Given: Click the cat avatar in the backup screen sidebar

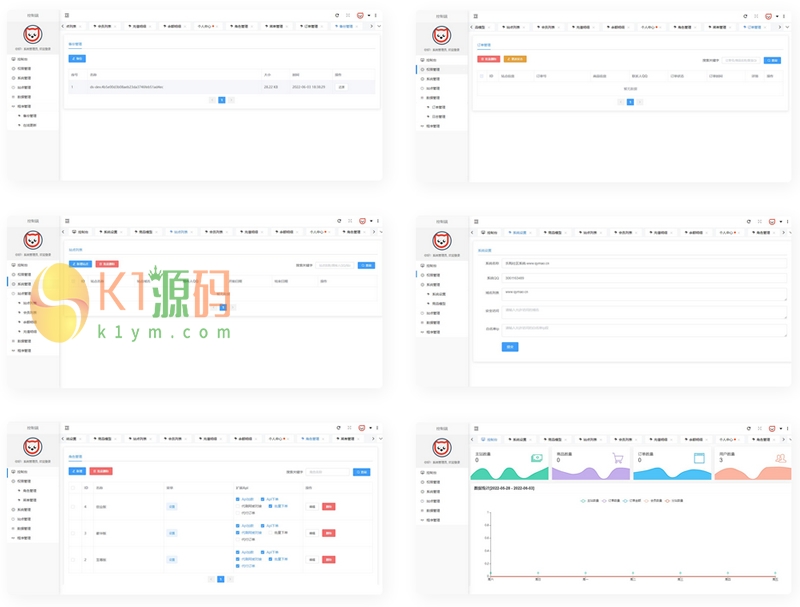Looking at the screenshot, I should 33,35.
